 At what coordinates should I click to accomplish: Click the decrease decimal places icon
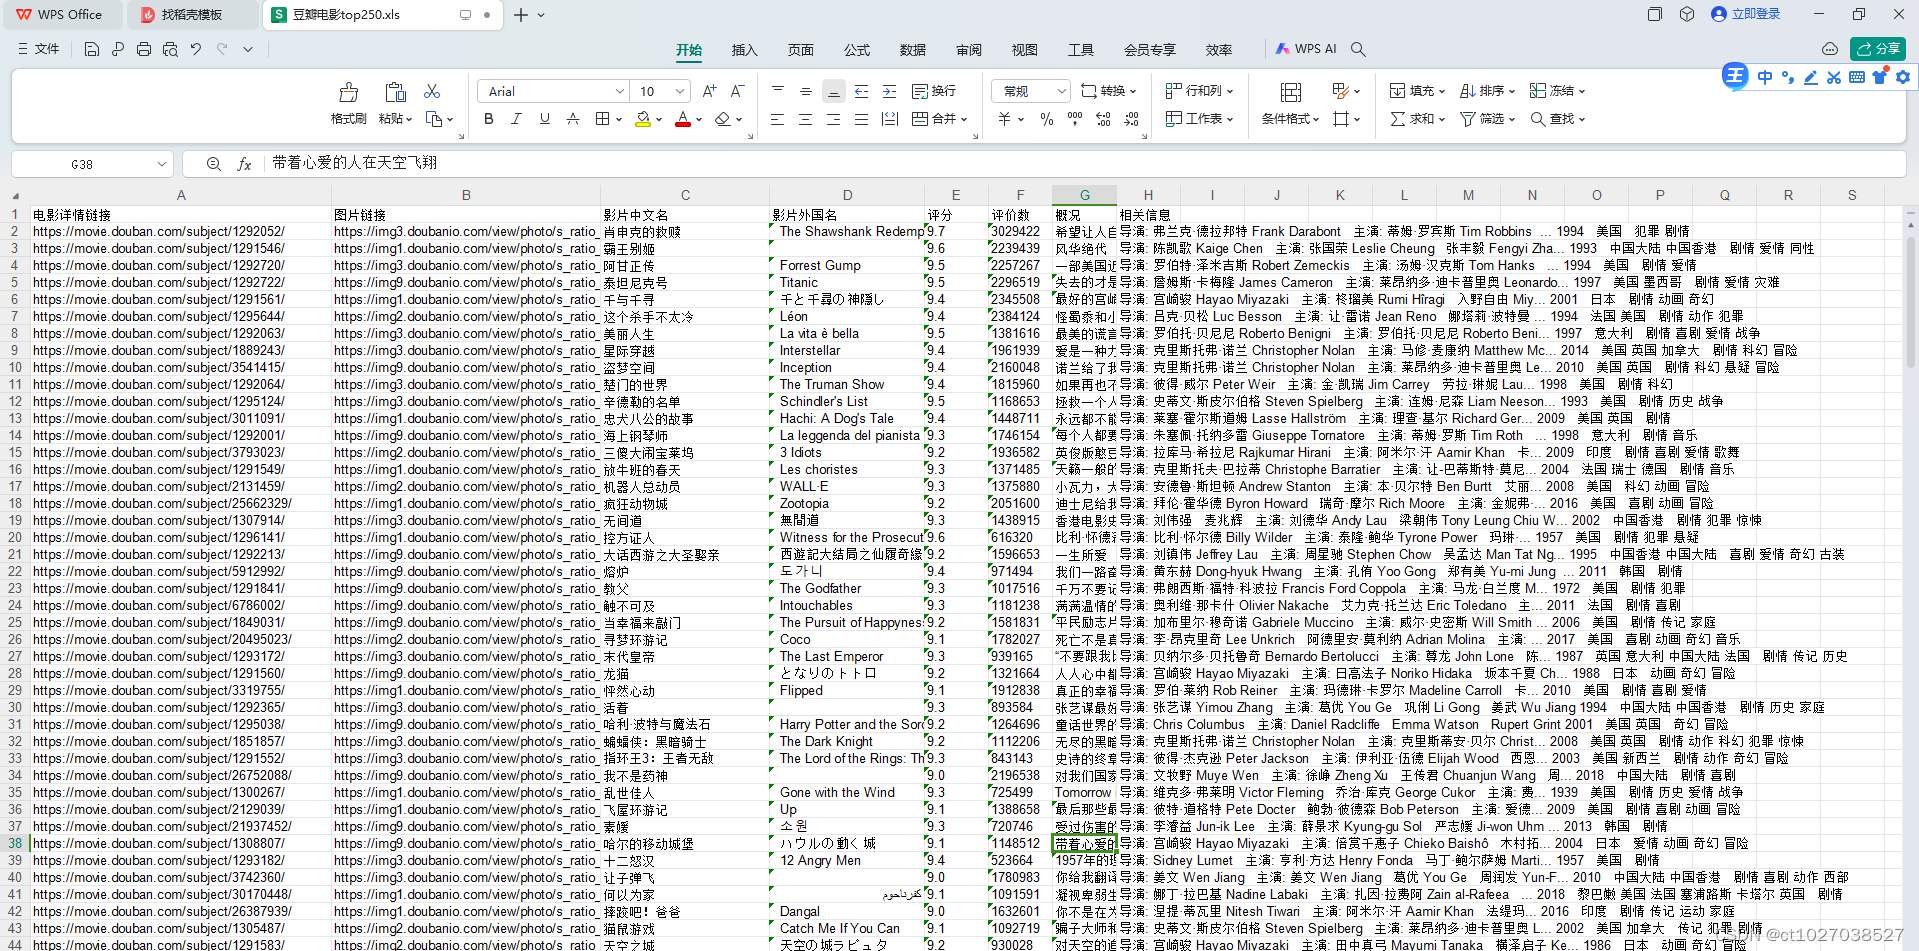pyautogui.click(x=1131, y=119)
